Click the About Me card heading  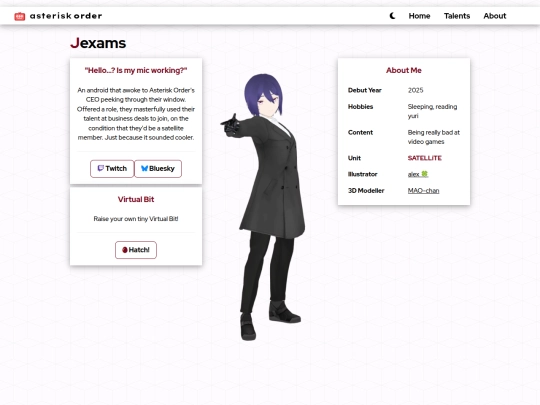pos(404,70)
